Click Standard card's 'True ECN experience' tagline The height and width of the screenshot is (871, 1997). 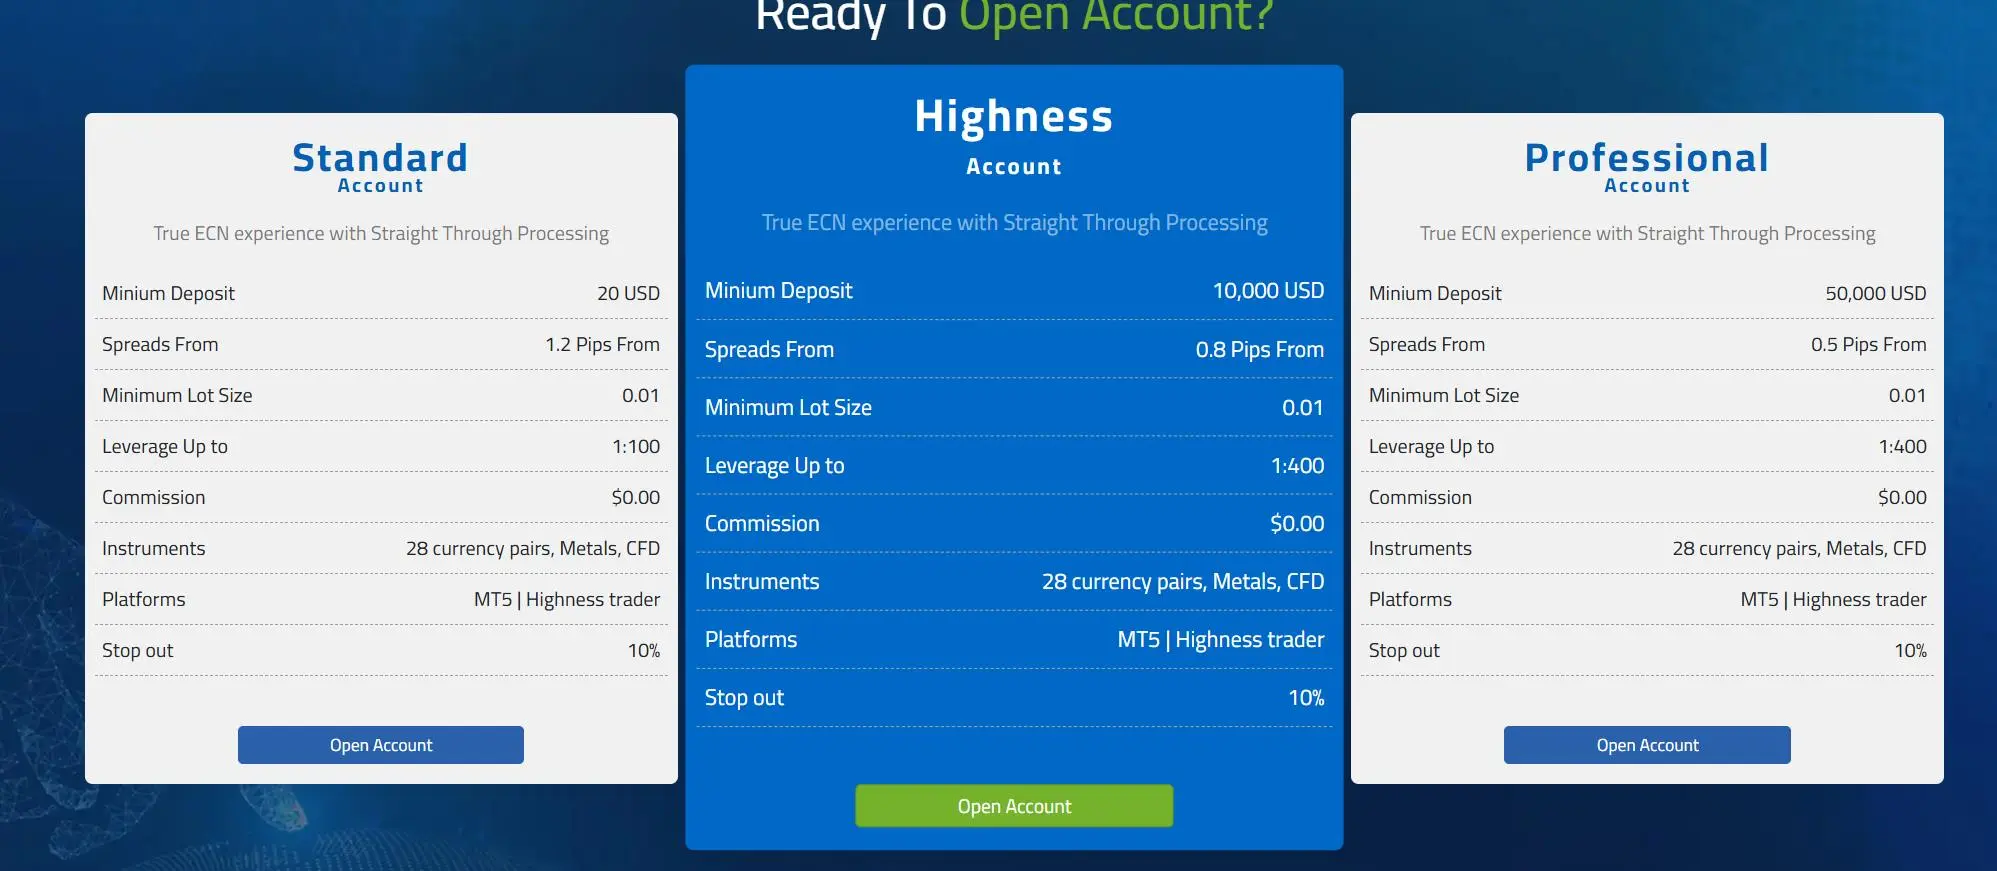click(381, 233)
